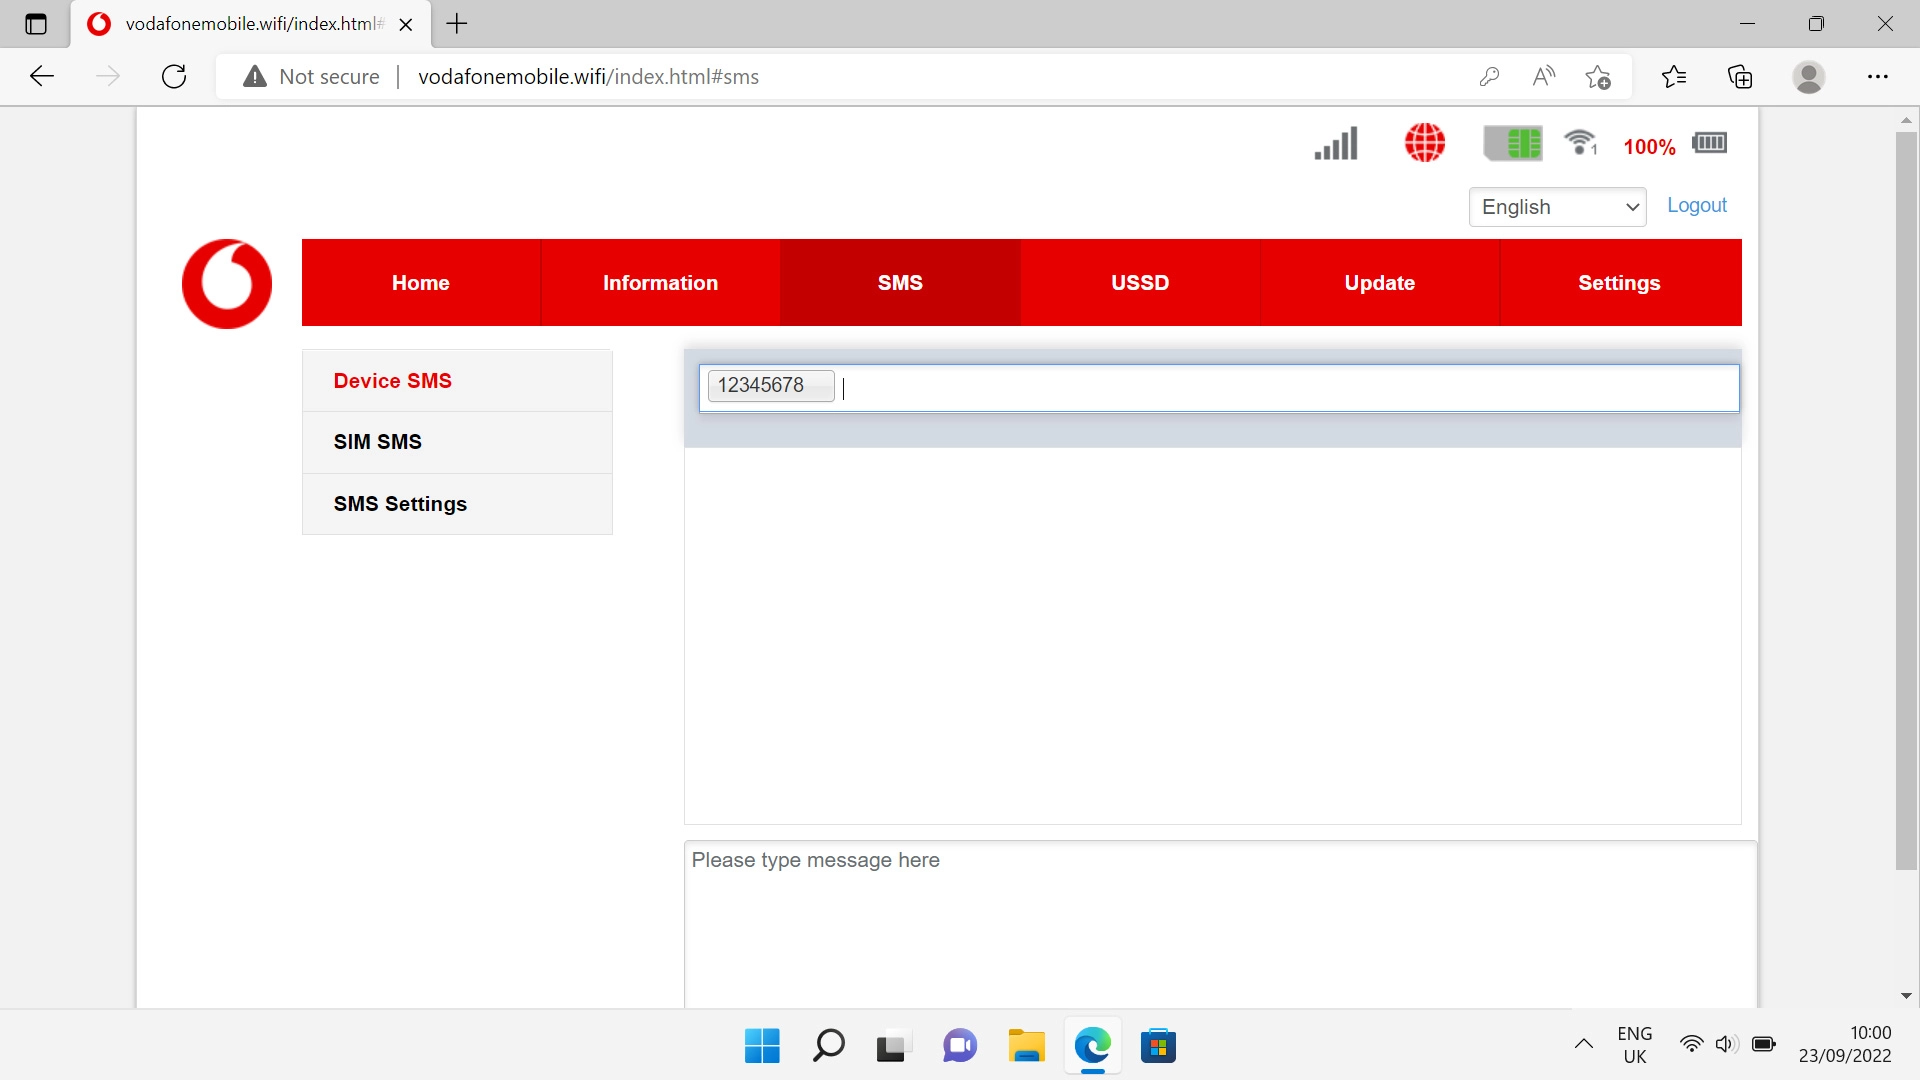
Task: Click the signal strength bars icon
Action: click(1336, 143)
